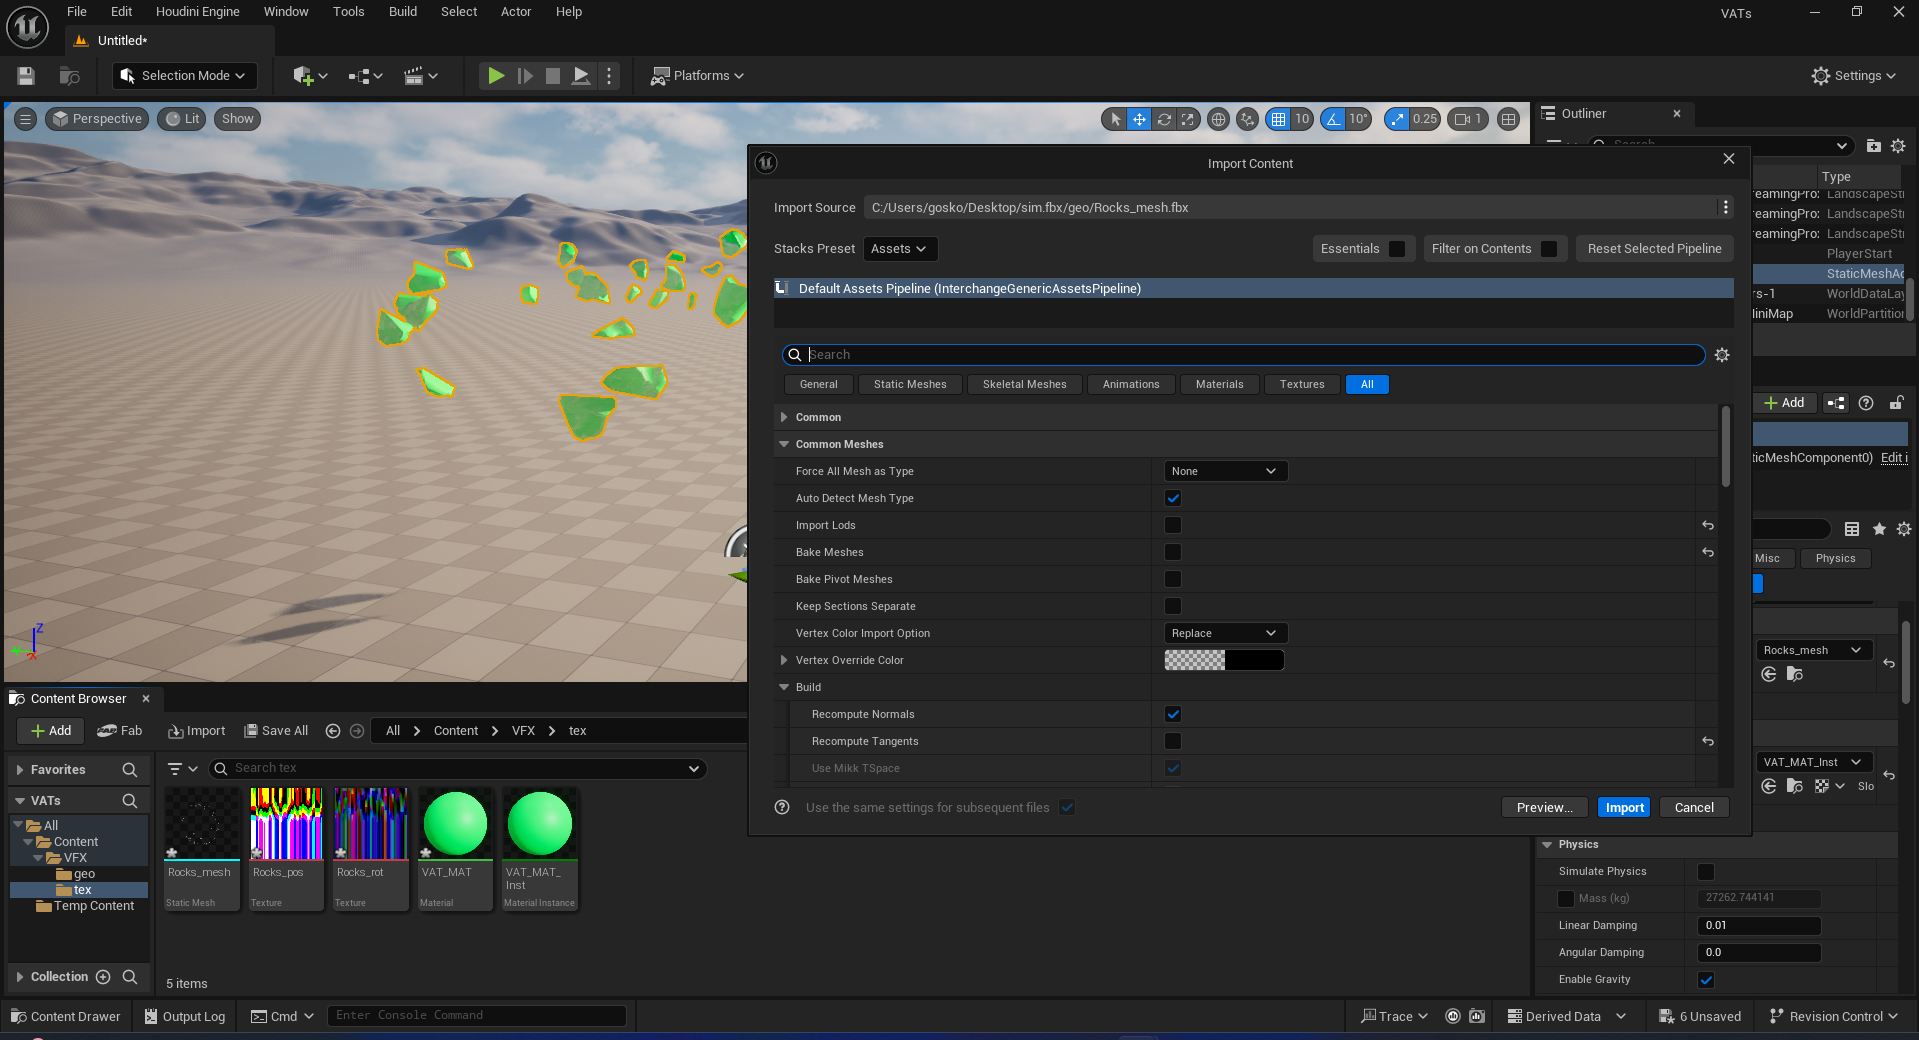Toggle Recompute Normals checkbox
1919x1040 pixels.
(x=1173, y=714)
